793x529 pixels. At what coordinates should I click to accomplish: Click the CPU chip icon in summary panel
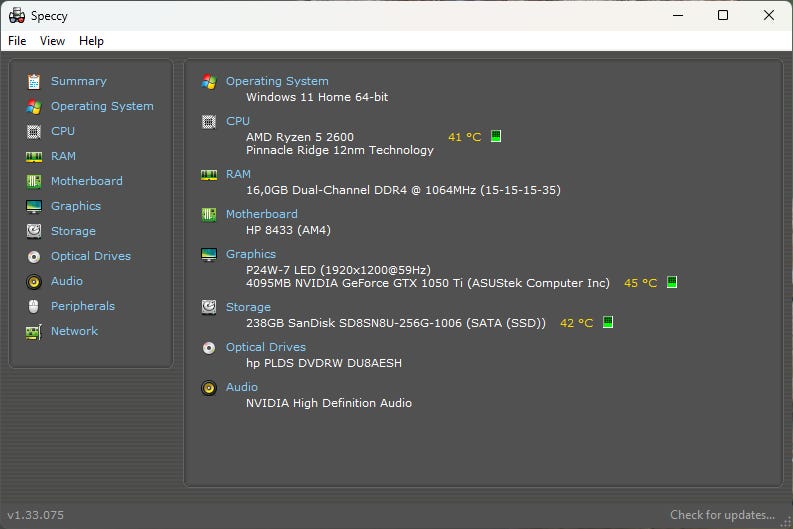tap(209, 121)
